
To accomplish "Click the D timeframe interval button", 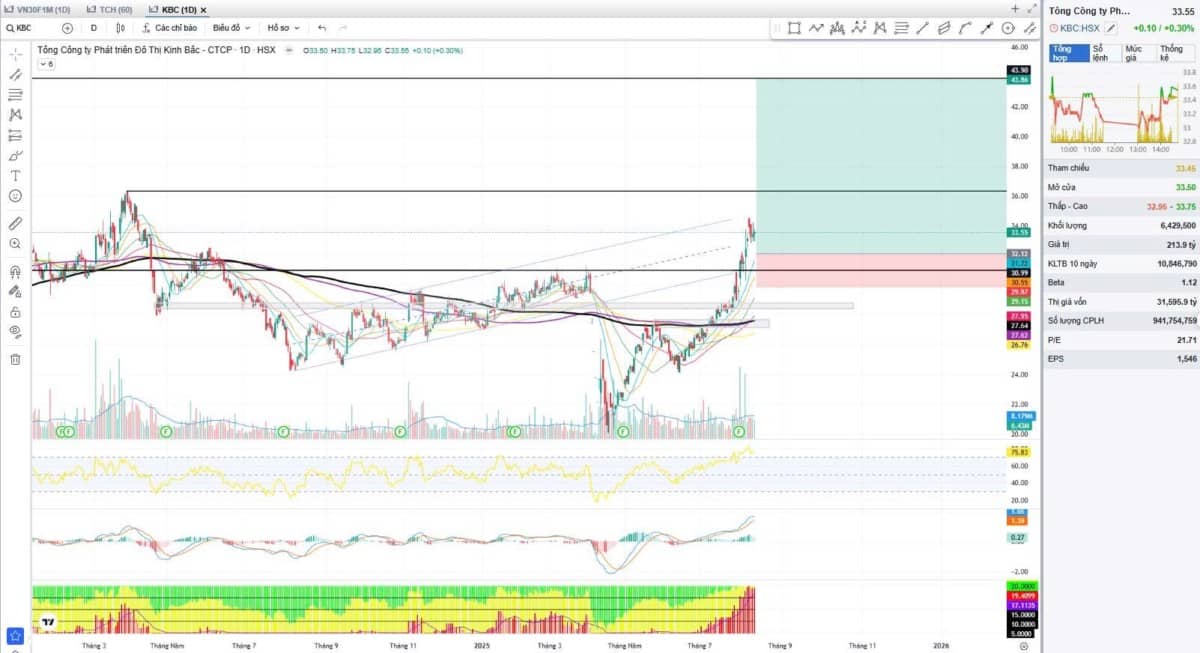I will click(94, 28).
